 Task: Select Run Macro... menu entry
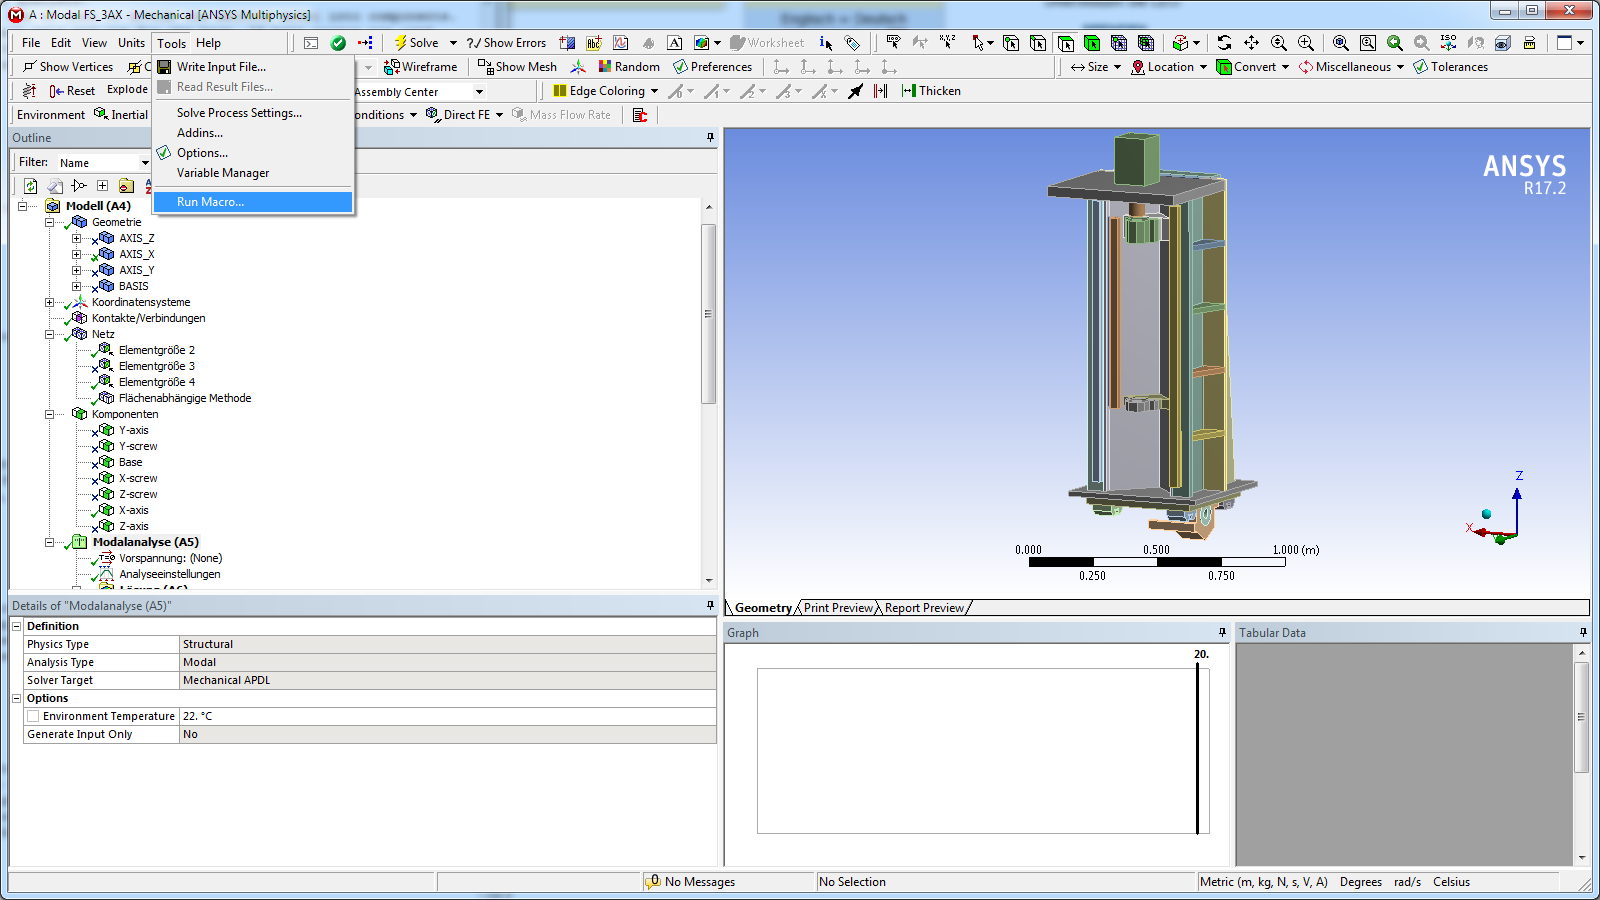click(253, 202)
